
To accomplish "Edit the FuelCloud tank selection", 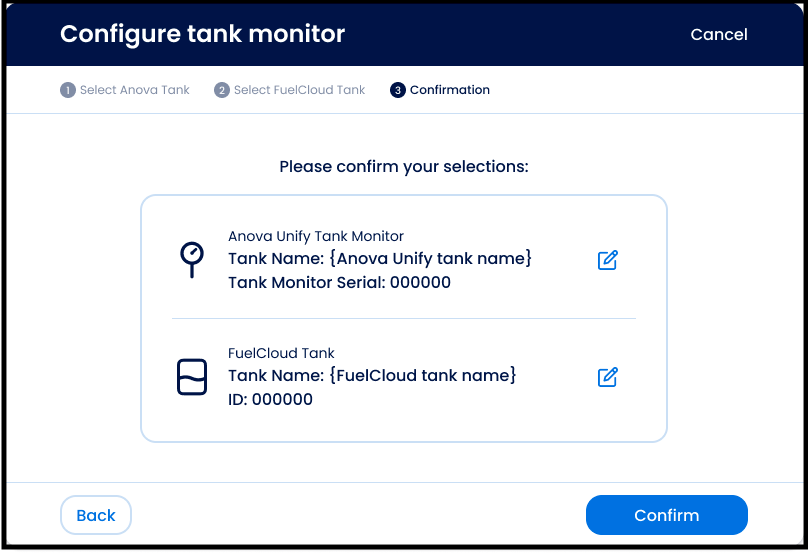I will click(607, 377).
